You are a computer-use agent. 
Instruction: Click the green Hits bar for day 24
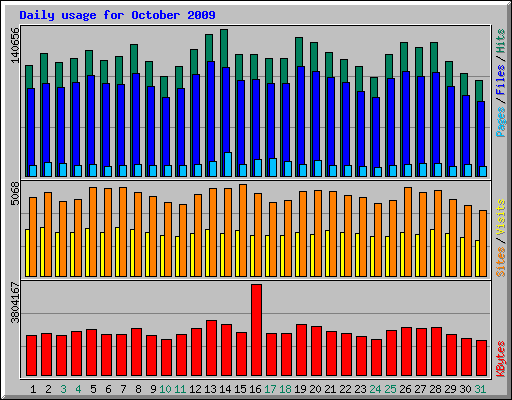pyautogui.click(x=374, y=87)
